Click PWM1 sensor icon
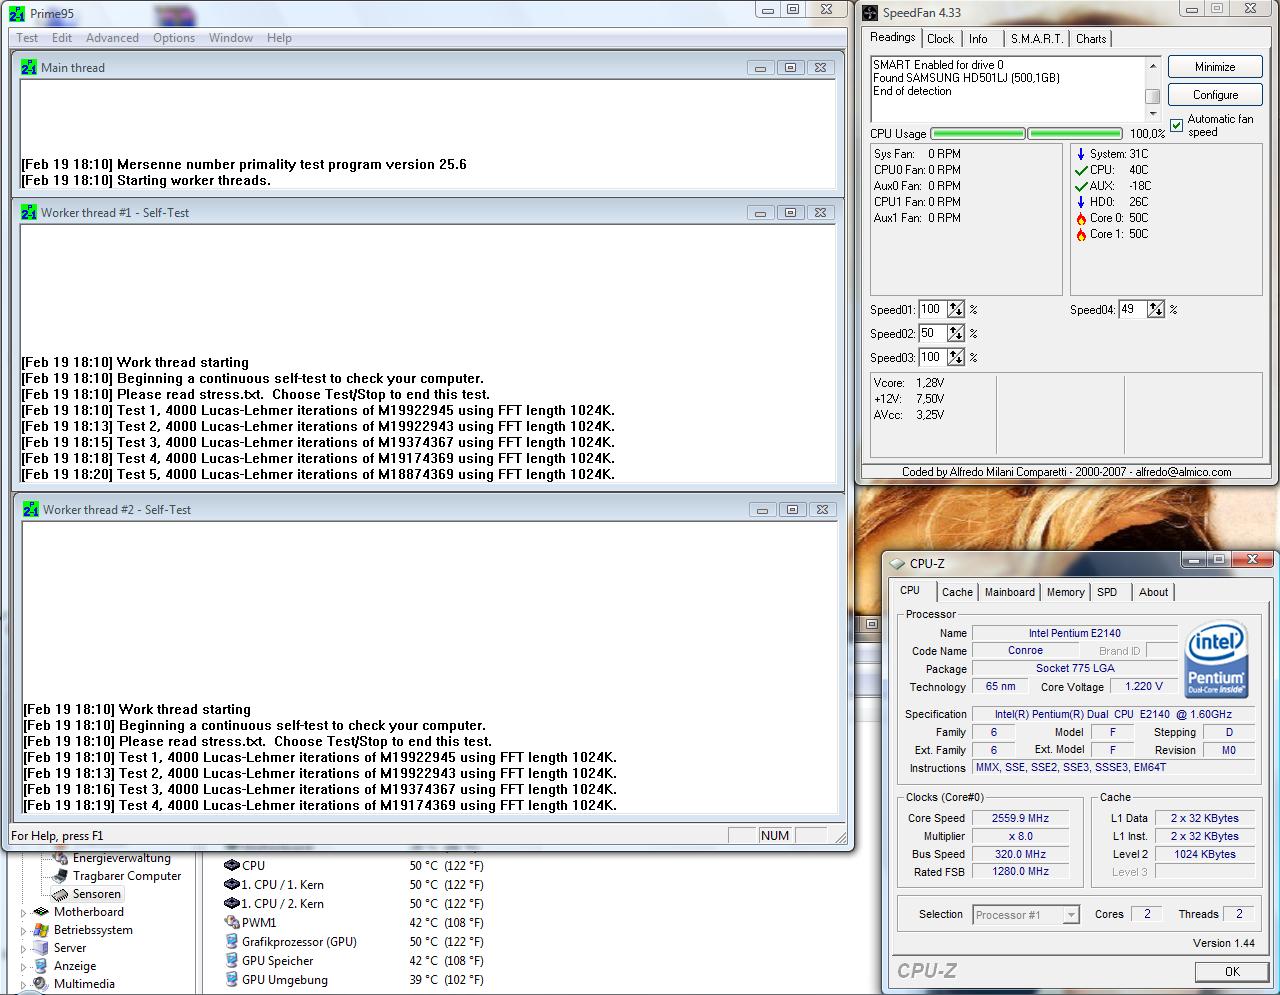Image resolution: width=1280 pixels, height=995 pixels. (232, 923)
